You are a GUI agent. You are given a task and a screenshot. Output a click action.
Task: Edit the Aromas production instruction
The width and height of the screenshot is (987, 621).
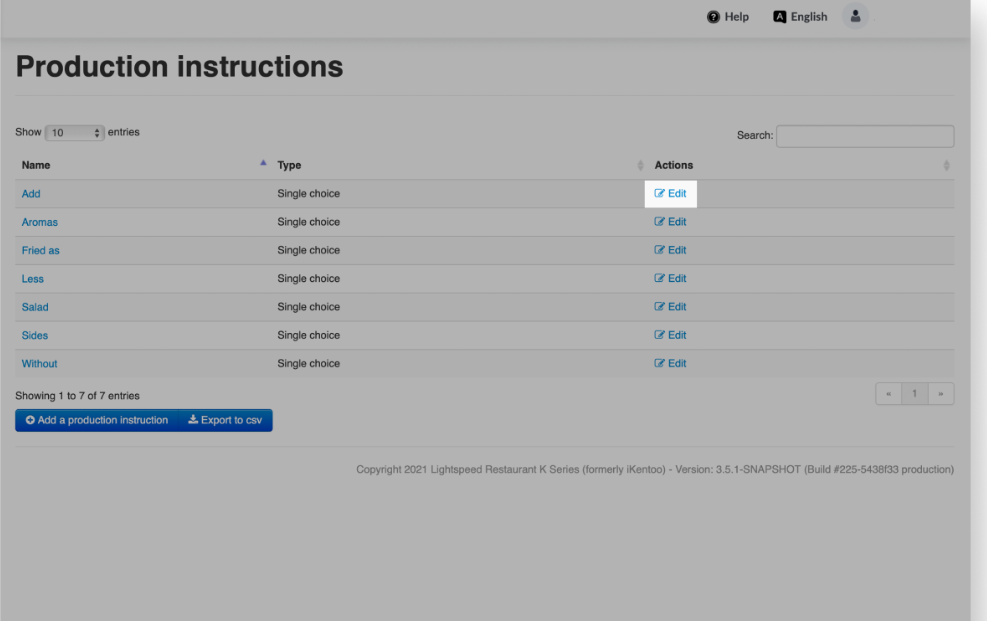coord(670,222)
